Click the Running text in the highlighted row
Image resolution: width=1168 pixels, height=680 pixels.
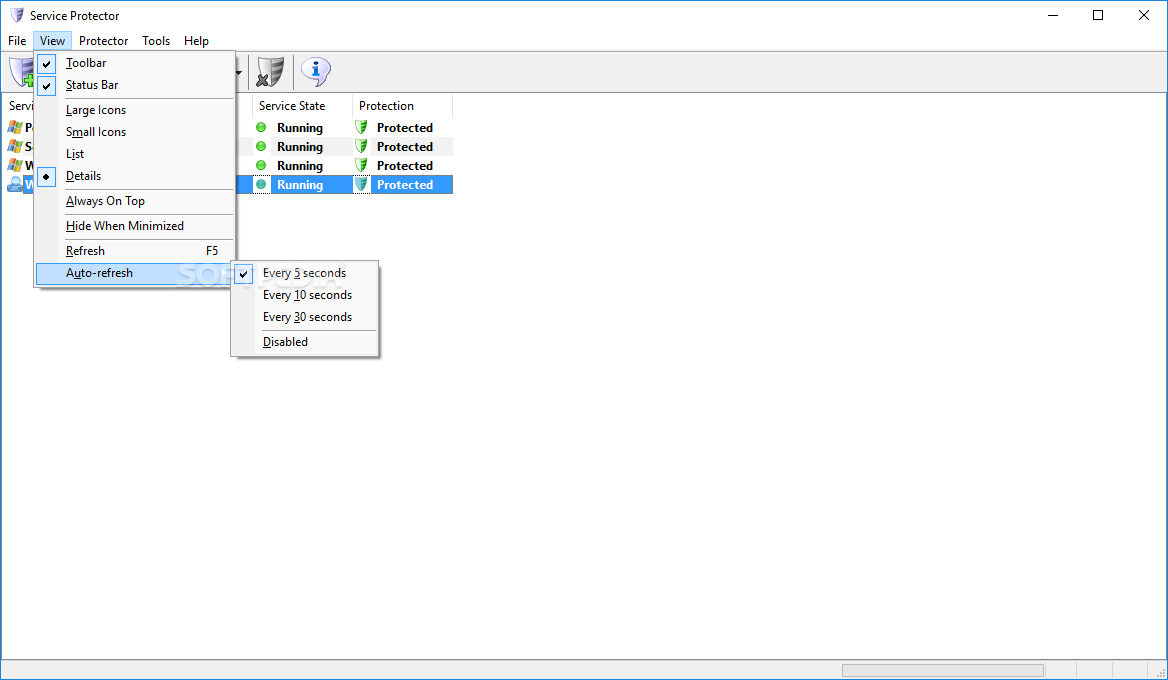[299, 185]
